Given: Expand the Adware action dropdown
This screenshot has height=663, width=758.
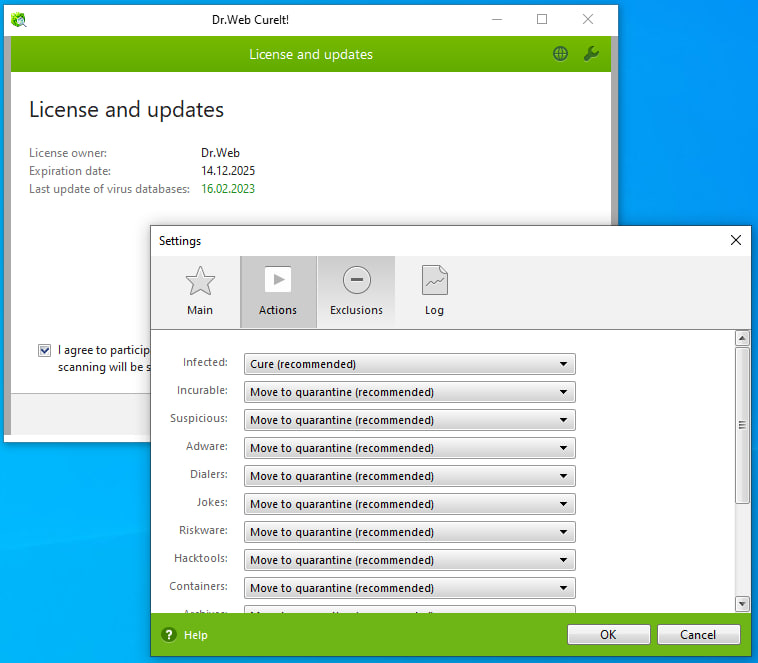Looking at the screenshot, I should click(x=409, y=448).
